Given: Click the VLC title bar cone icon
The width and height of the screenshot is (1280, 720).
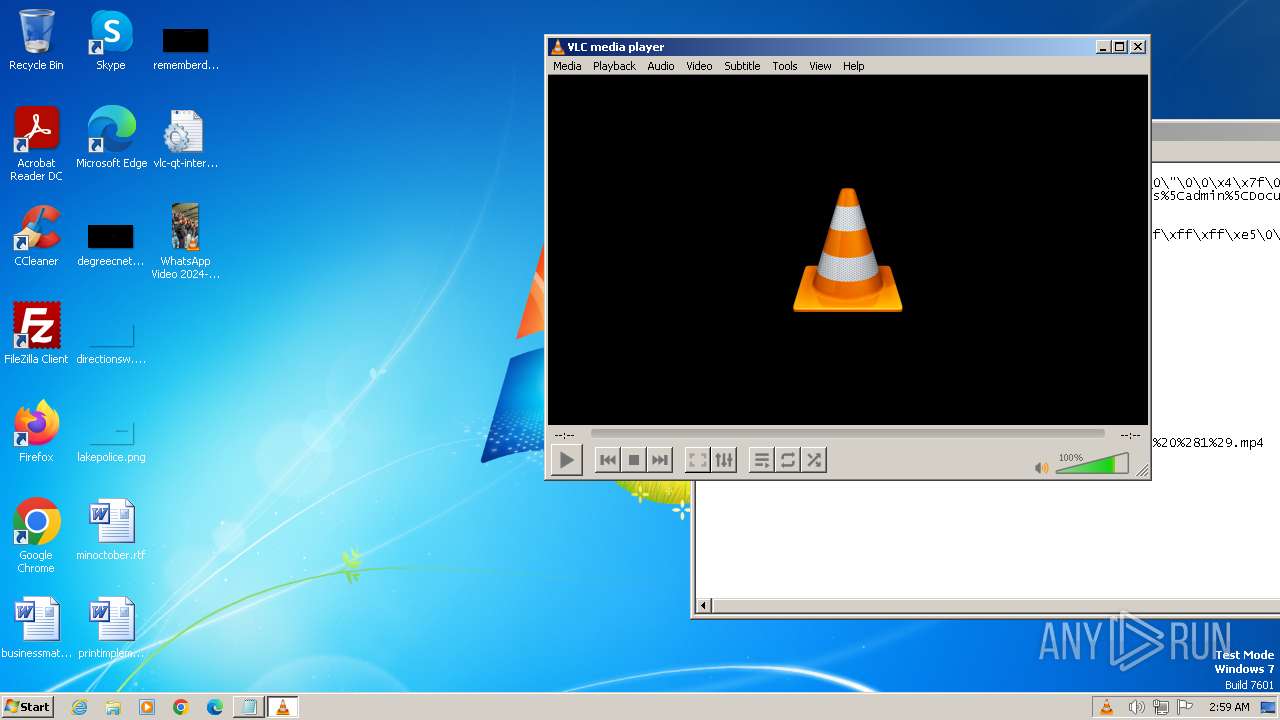Looking at the screenshot, I should click(558, 47).
